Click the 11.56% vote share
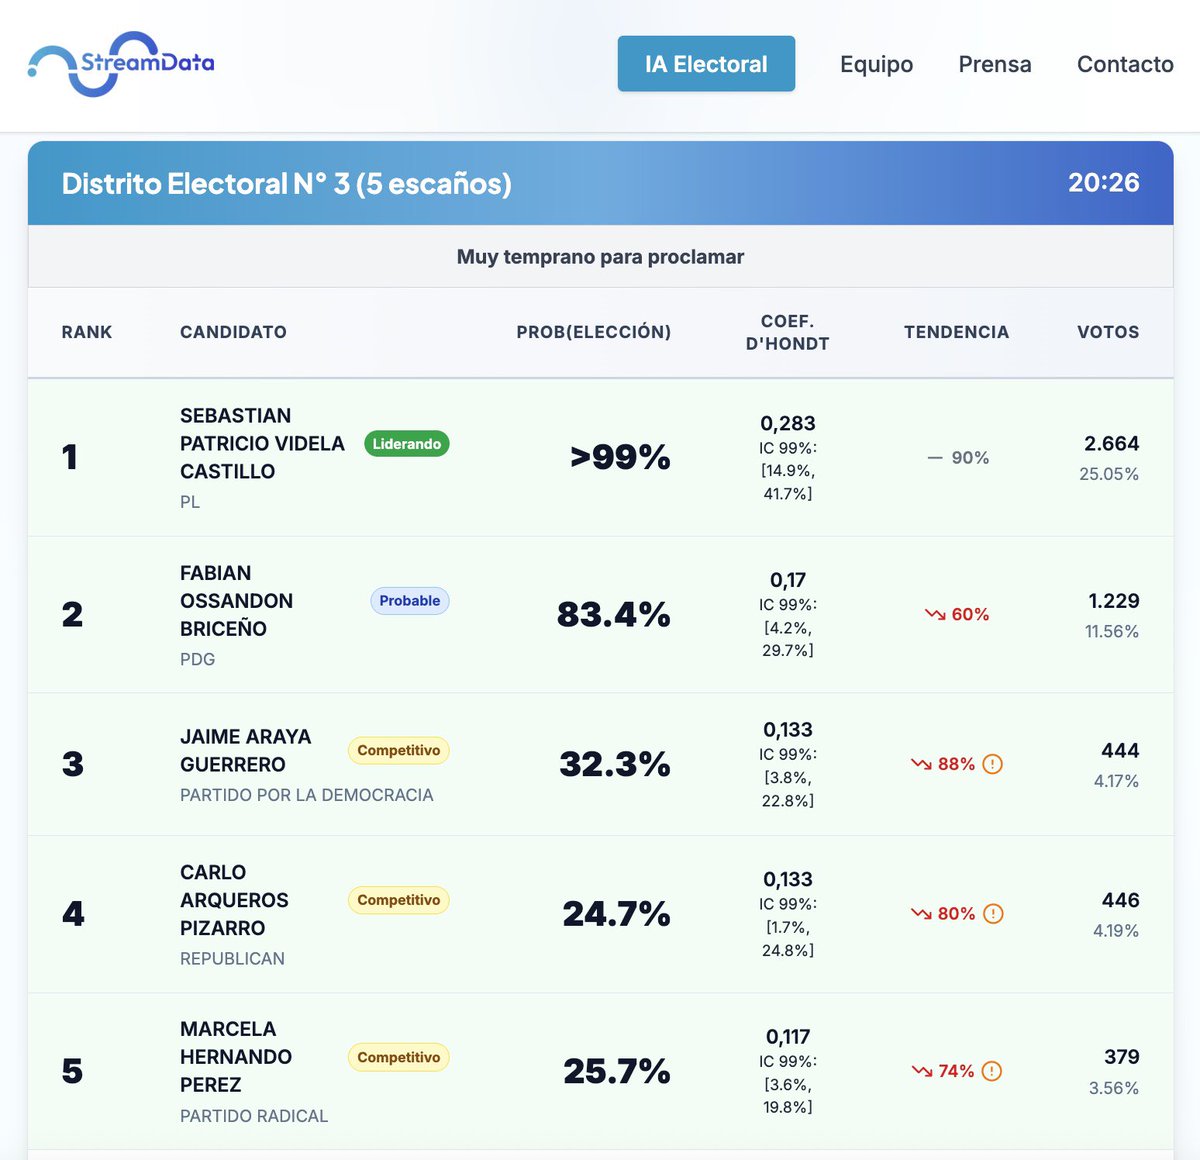 (1112, 632)
